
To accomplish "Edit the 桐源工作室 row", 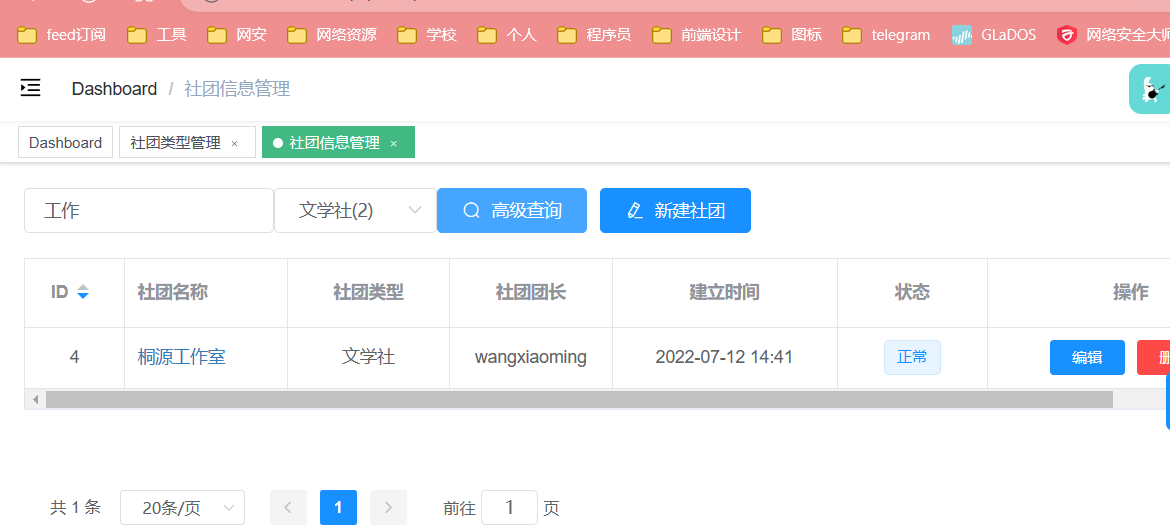I will (x=1087, y=358).
